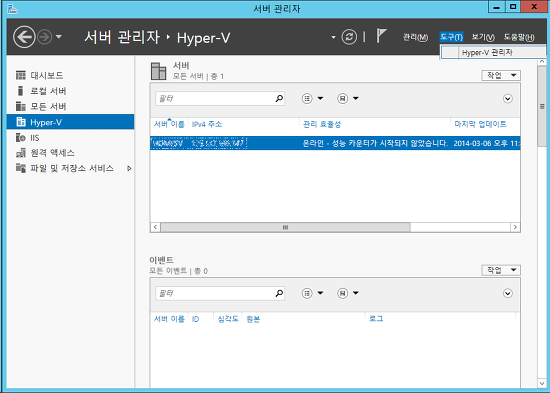Select 모든 서버 label in navigation
Screen dimensions: 550x393
[x=48, y=106]
